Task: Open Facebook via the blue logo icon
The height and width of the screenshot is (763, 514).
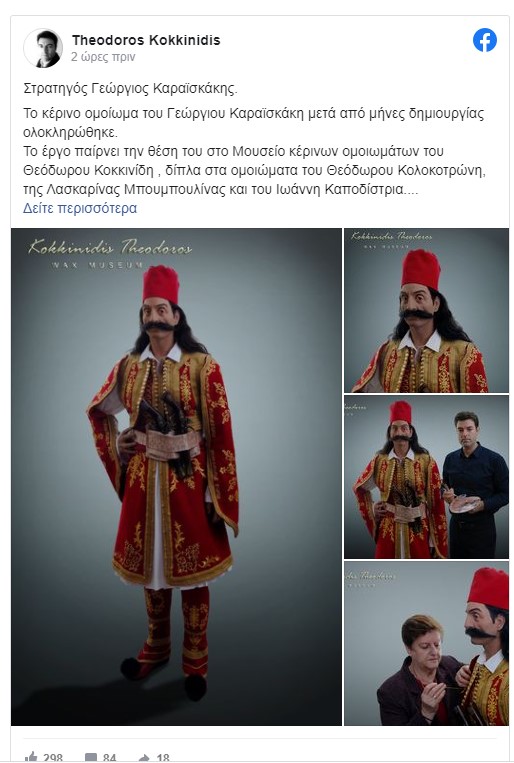Action: [485, 40]
